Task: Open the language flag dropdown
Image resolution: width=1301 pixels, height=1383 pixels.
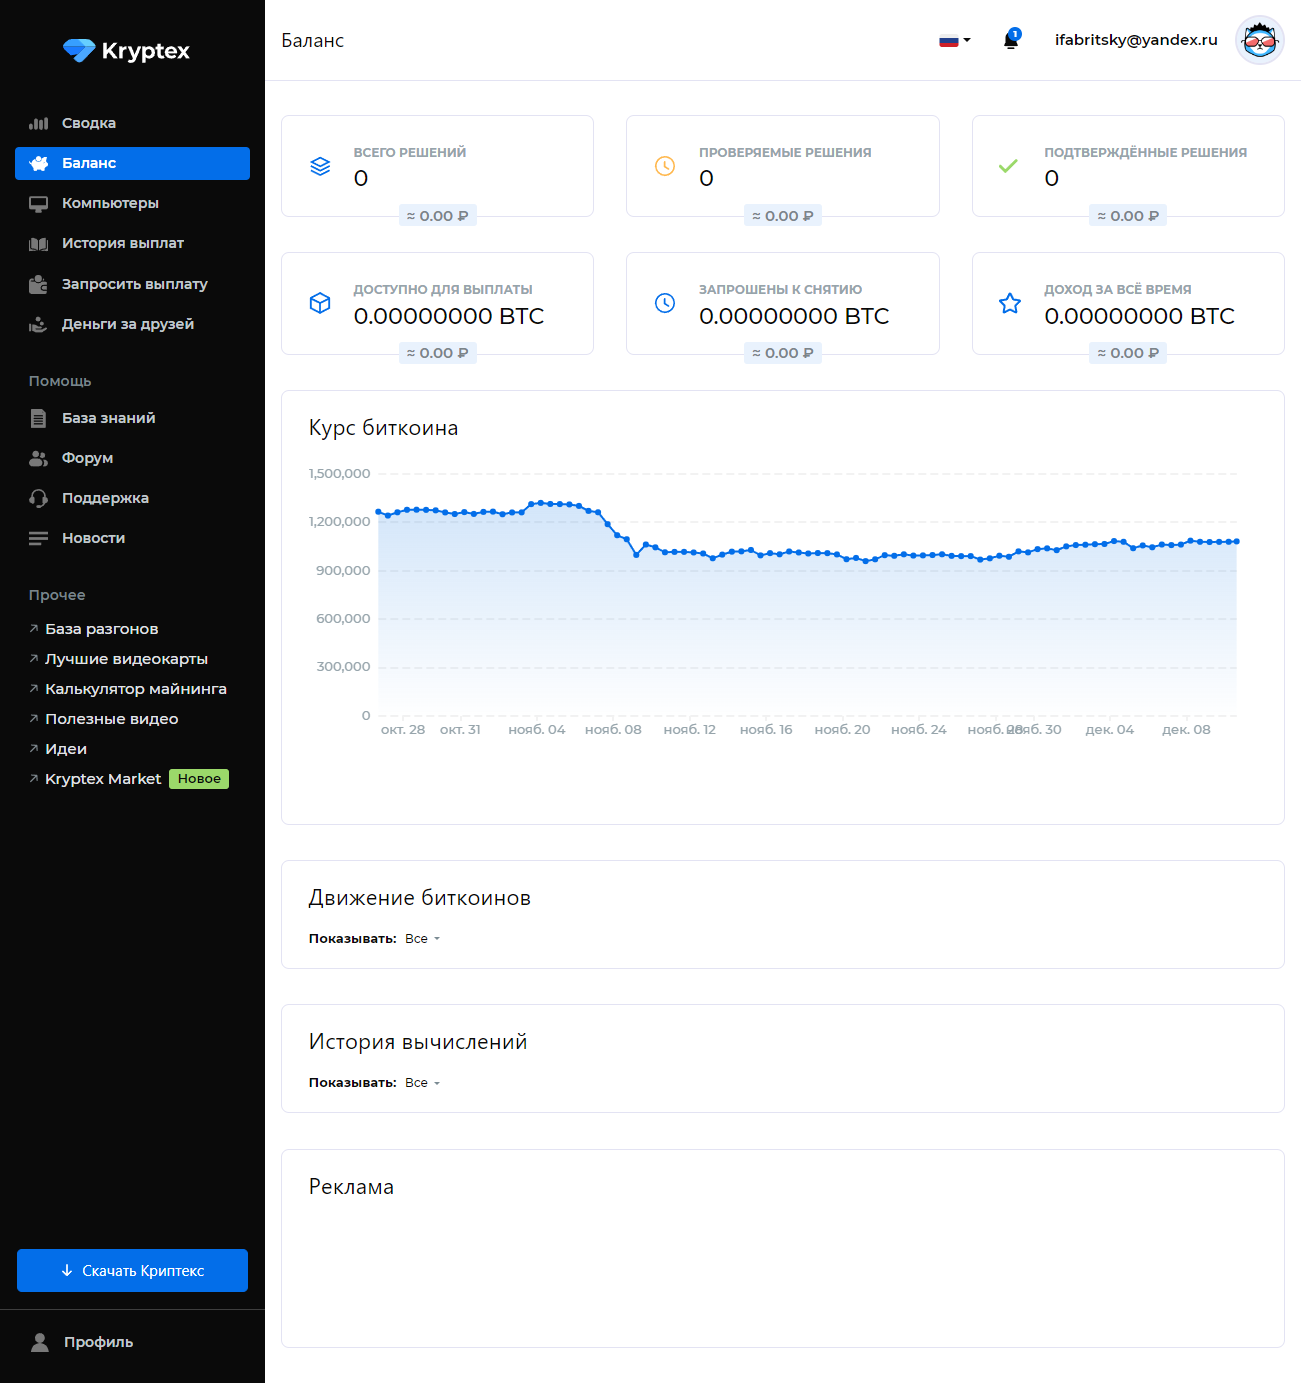Action: coord(955,40)
